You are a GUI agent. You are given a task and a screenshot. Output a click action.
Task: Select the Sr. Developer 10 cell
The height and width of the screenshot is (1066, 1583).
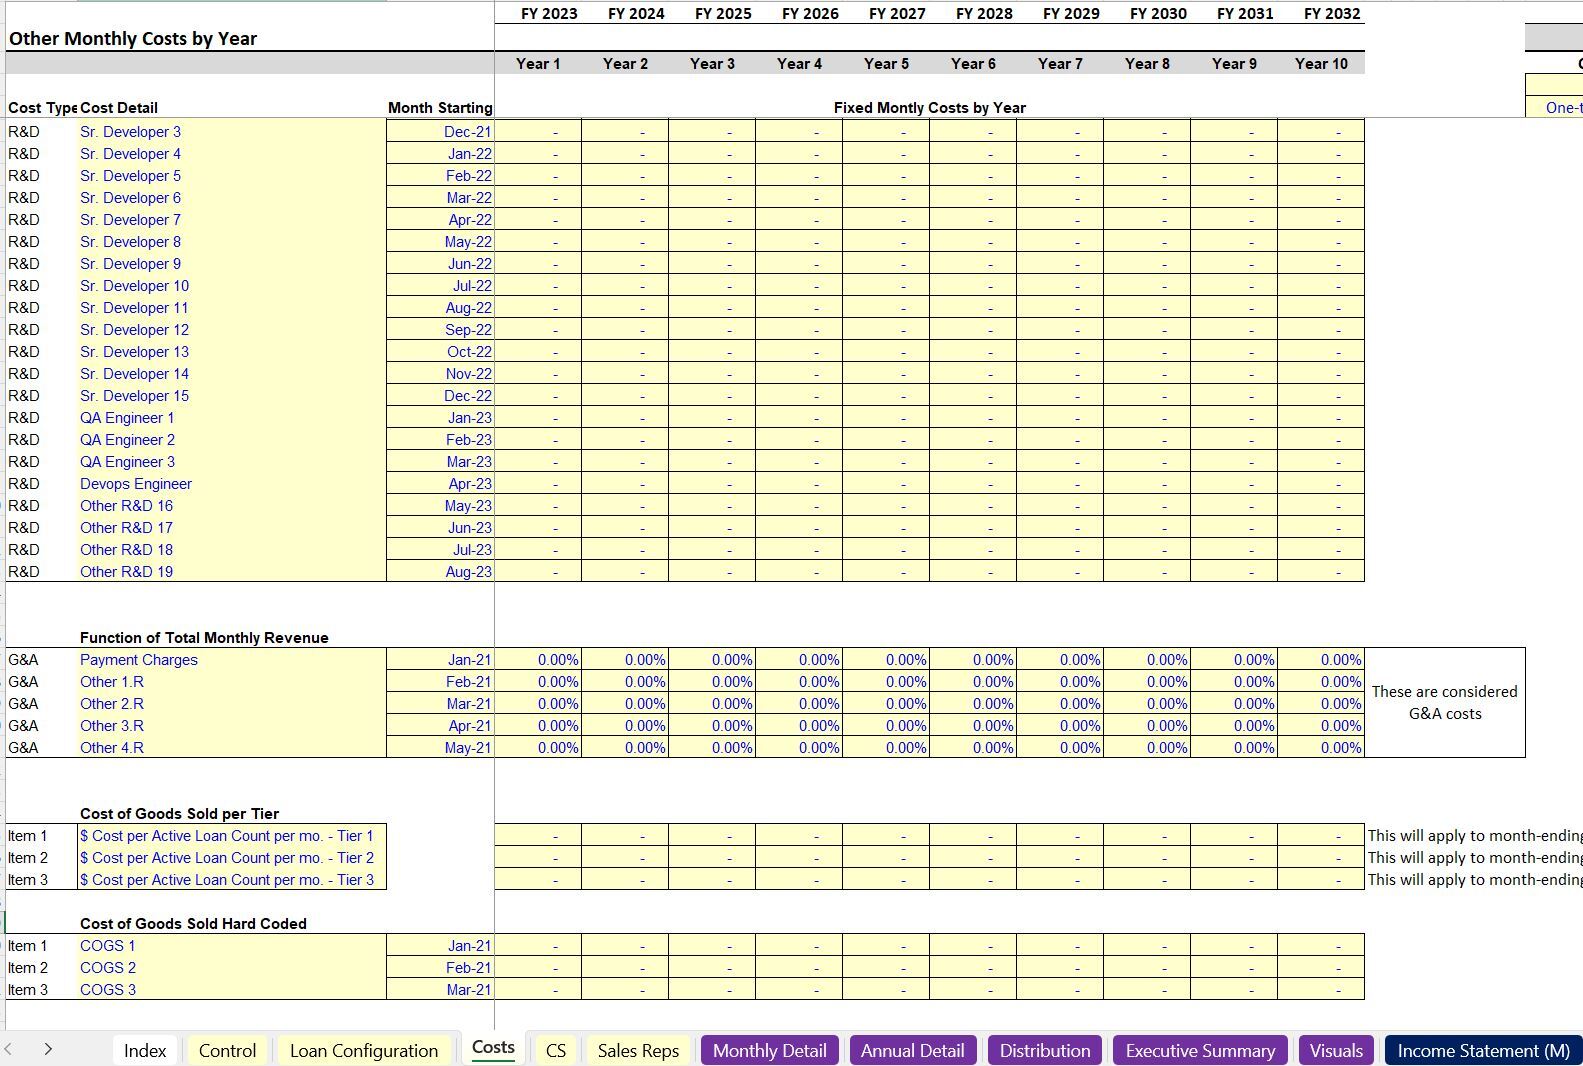coord(232,285)
